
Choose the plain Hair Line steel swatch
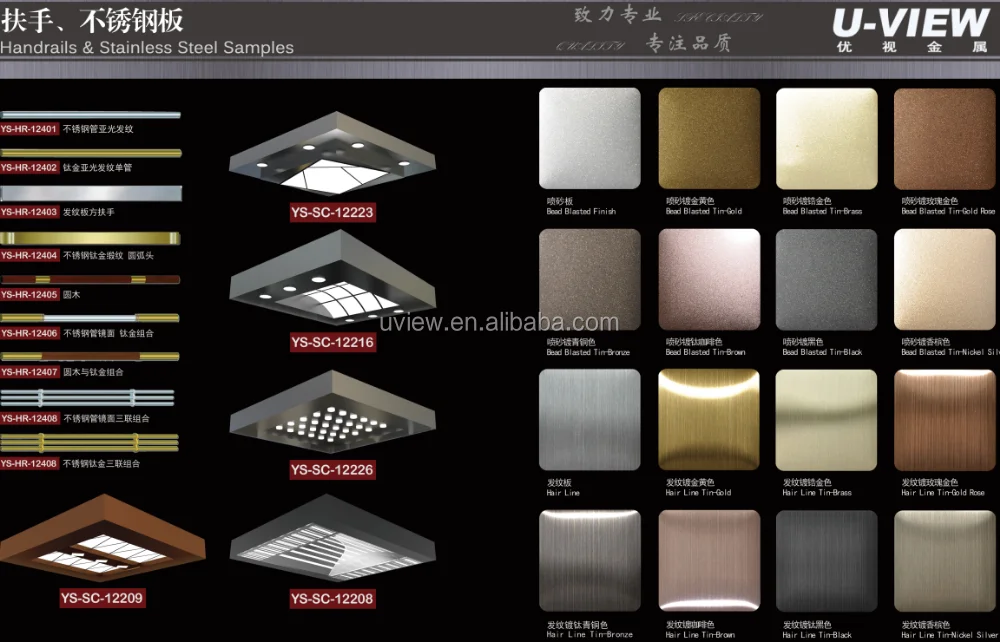pos(589,420)
